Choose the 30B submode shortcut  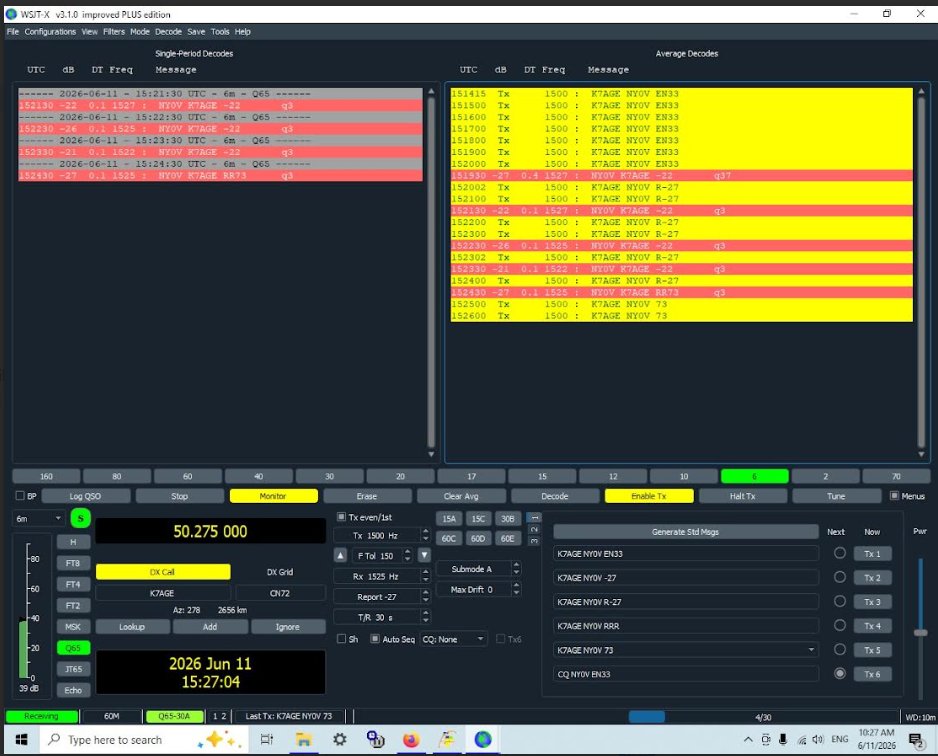click(507, 519)
